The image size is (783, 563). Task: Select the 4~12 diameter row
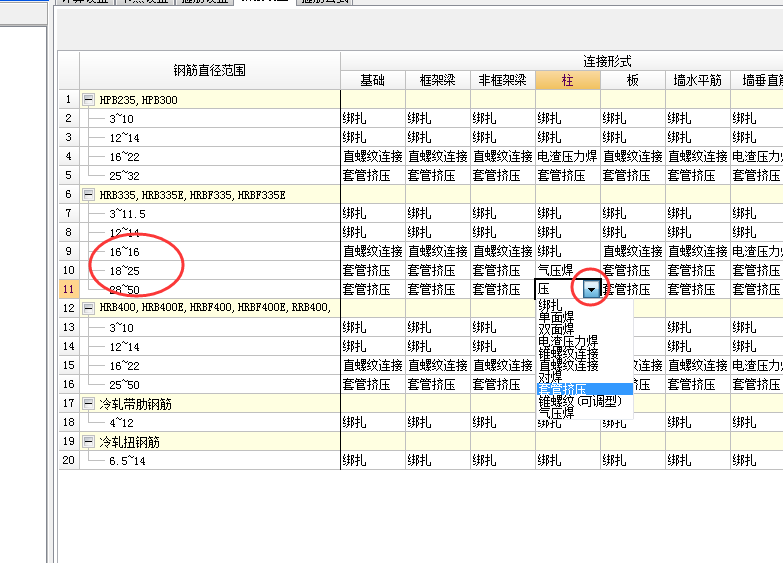(121, 423)
